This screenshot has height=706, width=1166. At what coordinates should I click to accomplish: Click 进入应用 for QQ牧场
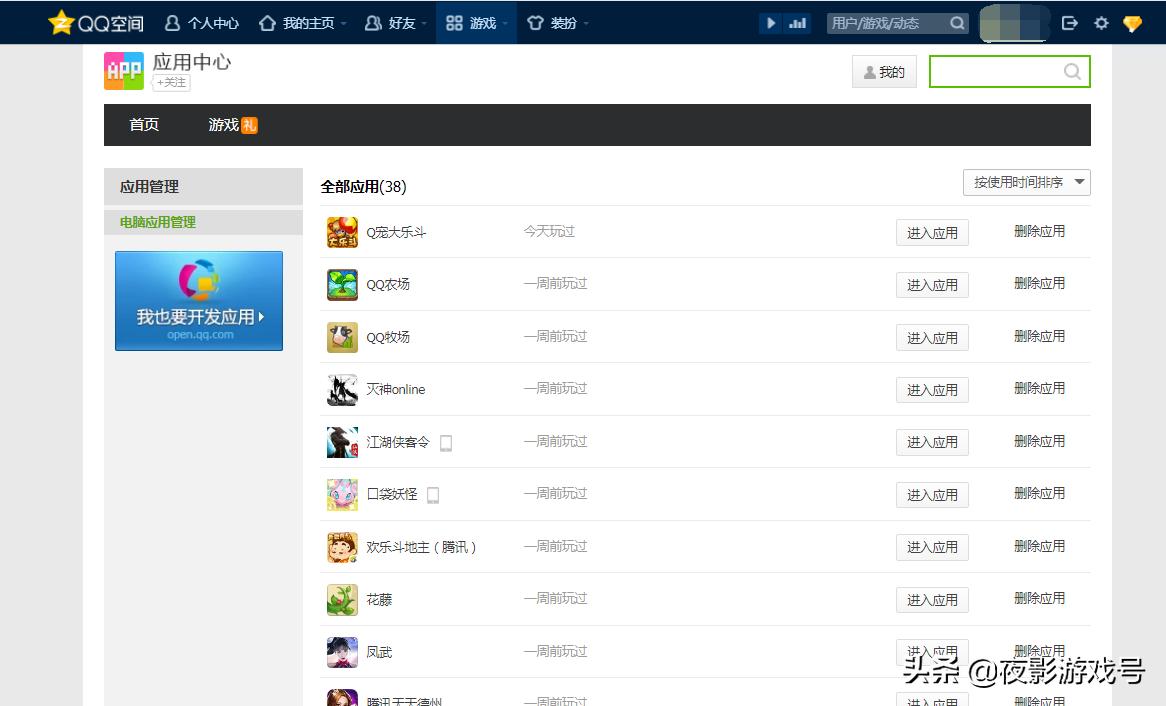(932, 338)
